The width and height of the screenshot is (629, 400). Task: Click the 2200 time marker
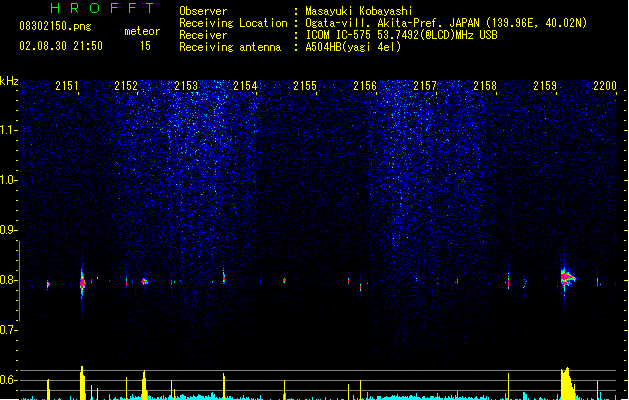(605, 86)
